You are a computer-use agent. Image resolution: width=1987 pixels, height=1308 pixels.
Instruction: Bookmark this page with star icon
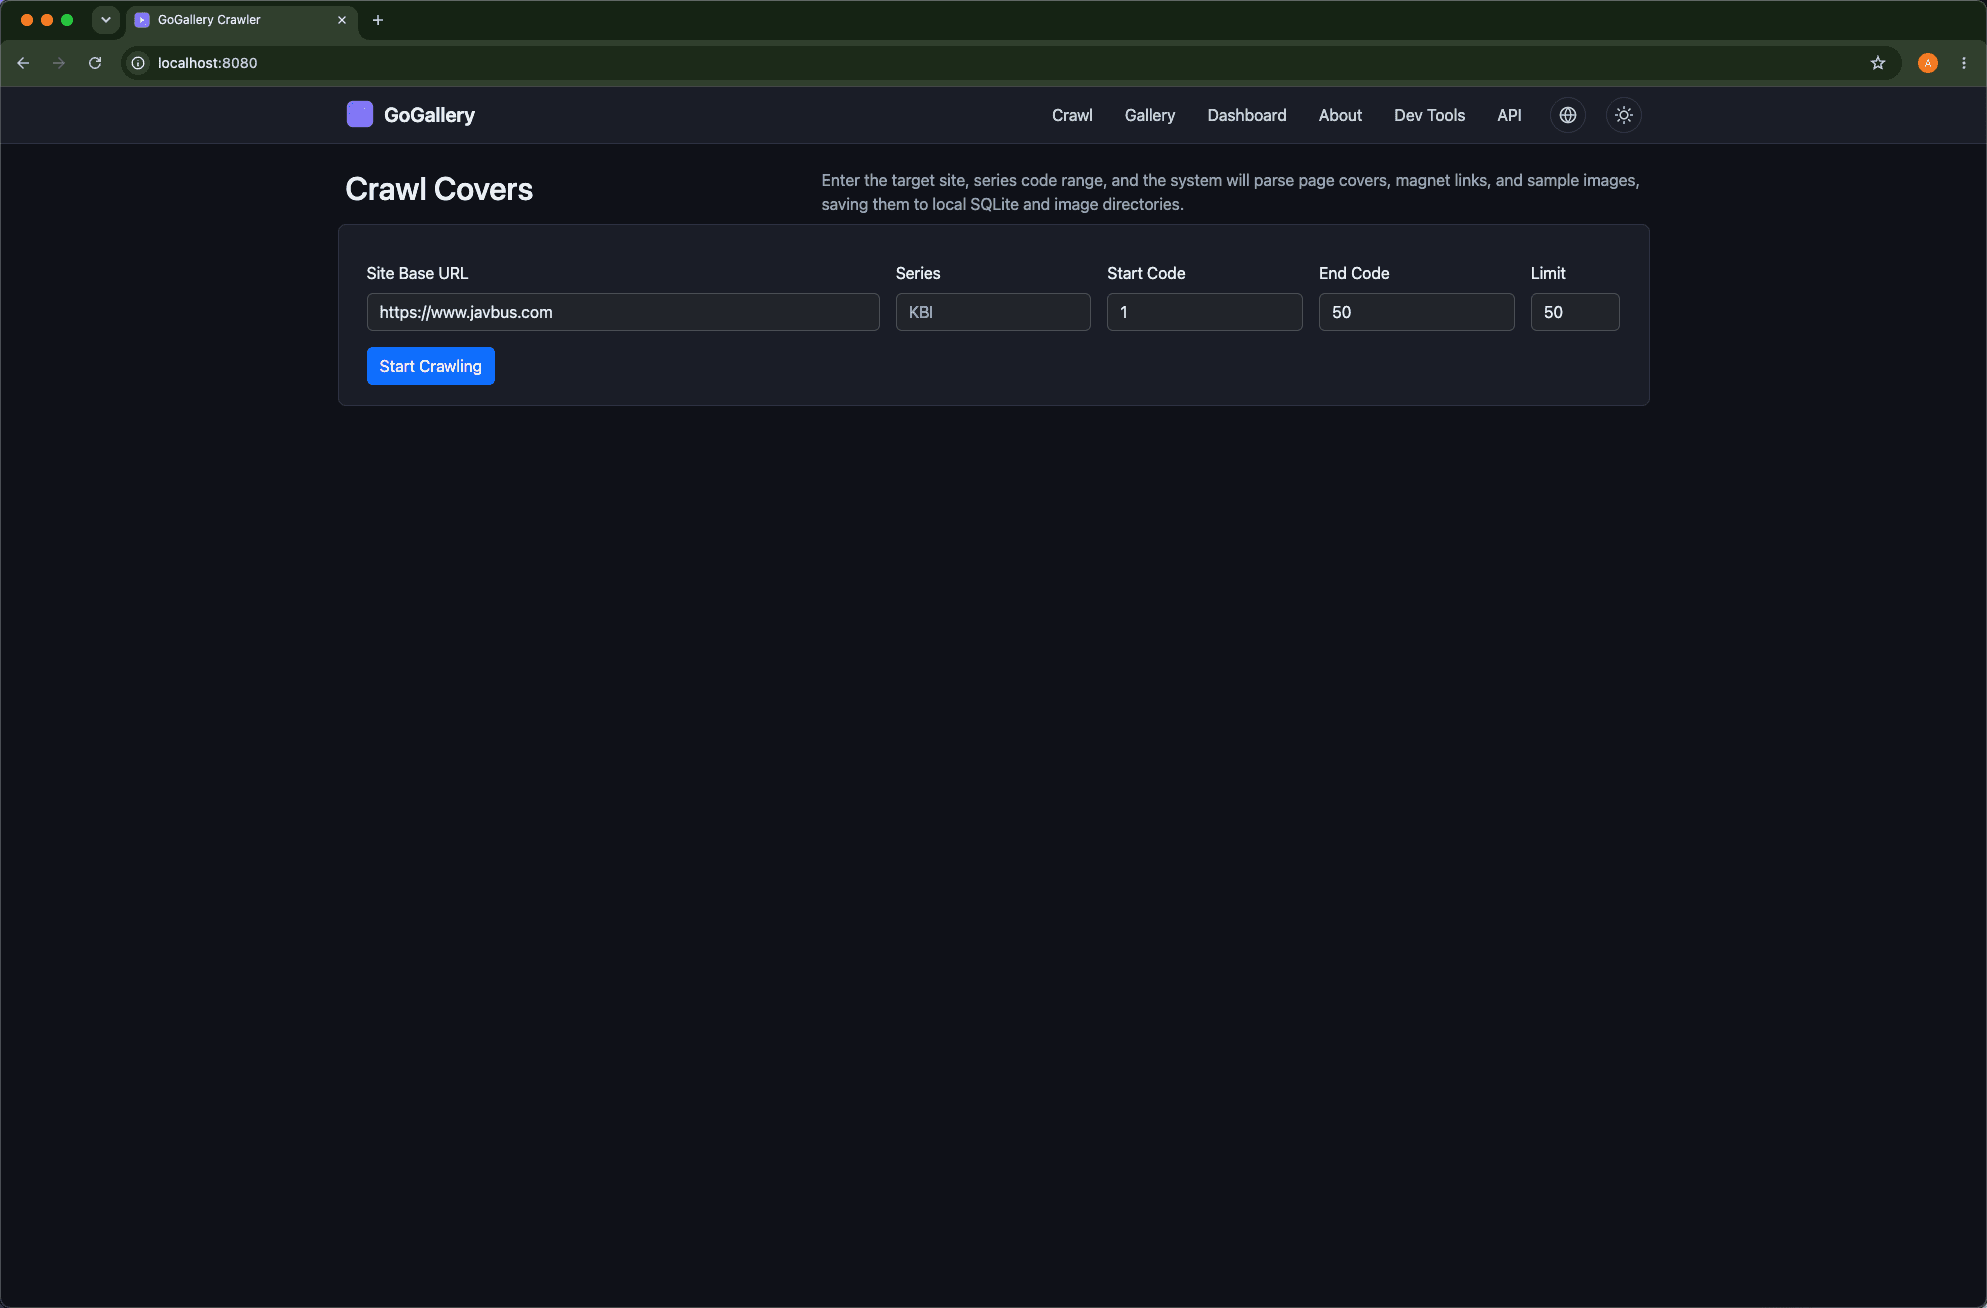point(1878,63)
